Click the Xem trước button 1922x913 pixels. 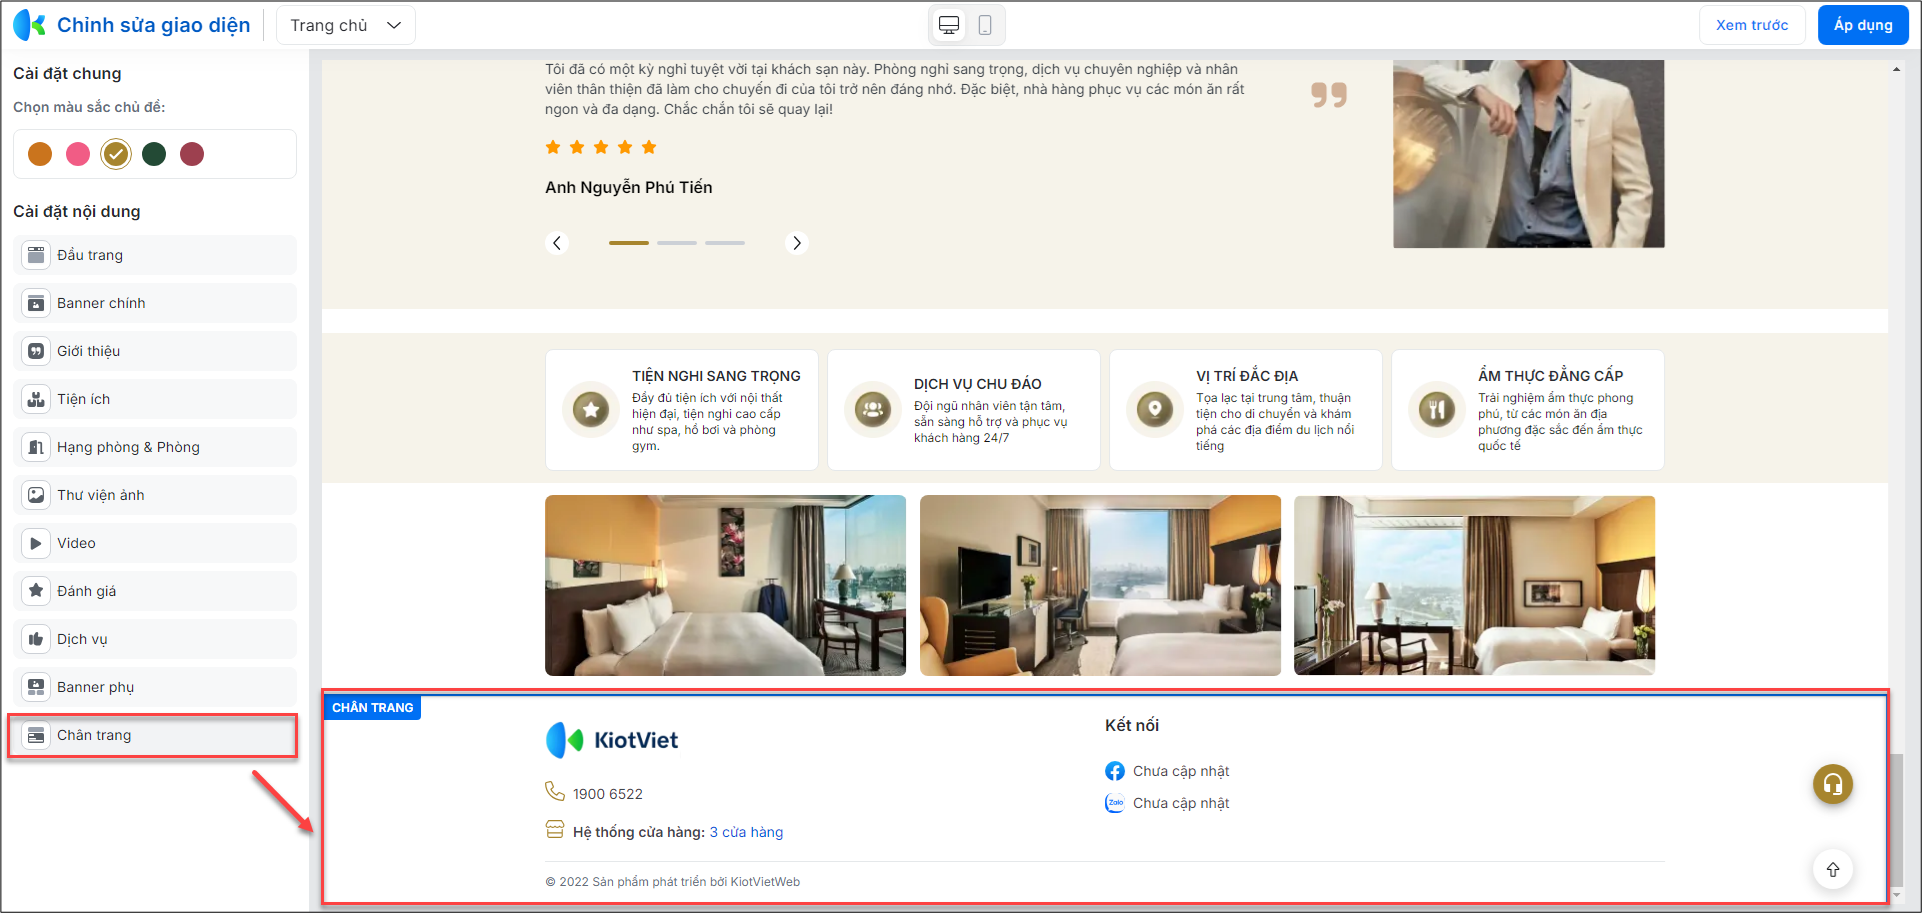(1752, 25)
